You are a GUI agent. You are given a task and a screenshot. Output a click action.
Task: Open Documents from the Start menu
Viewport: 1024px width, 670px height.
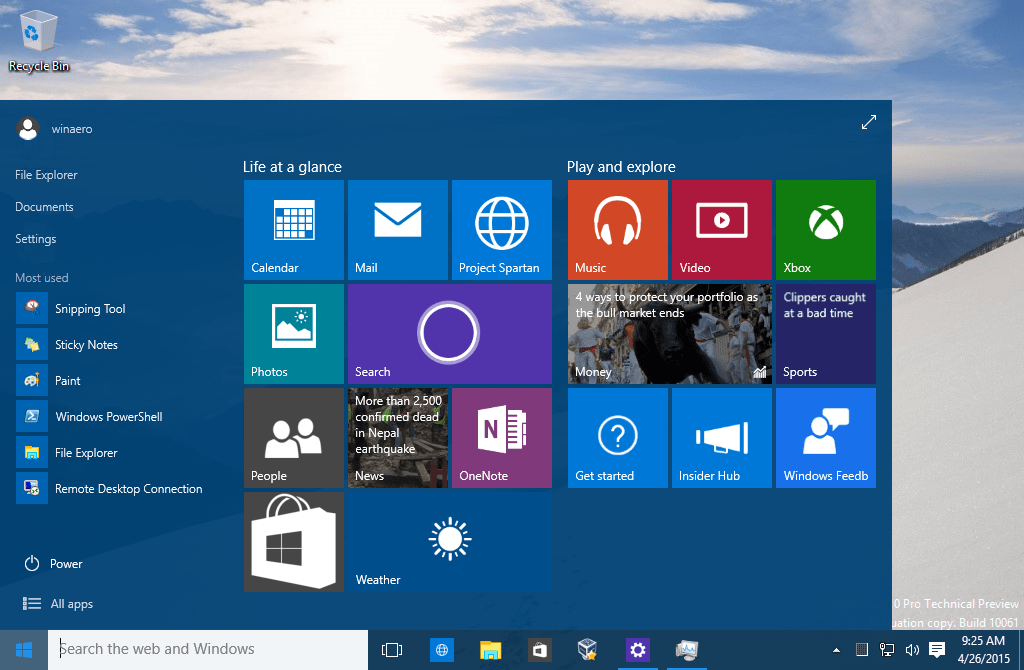tap(44, 207)
